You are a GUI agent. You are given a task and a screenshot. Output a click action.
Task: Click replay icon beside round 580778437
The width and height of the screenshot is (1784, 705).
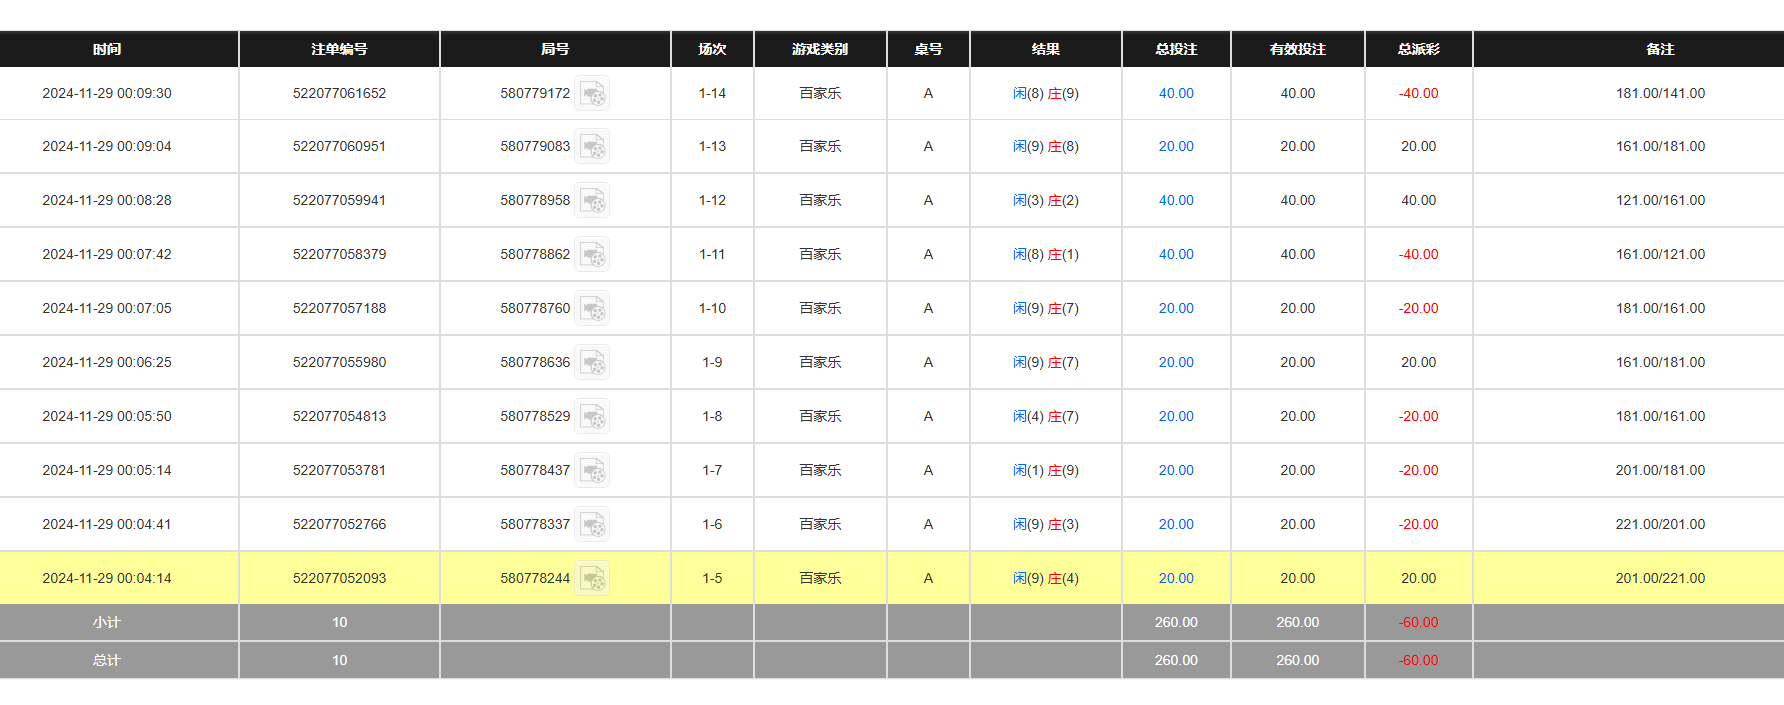tap(592, 471)
